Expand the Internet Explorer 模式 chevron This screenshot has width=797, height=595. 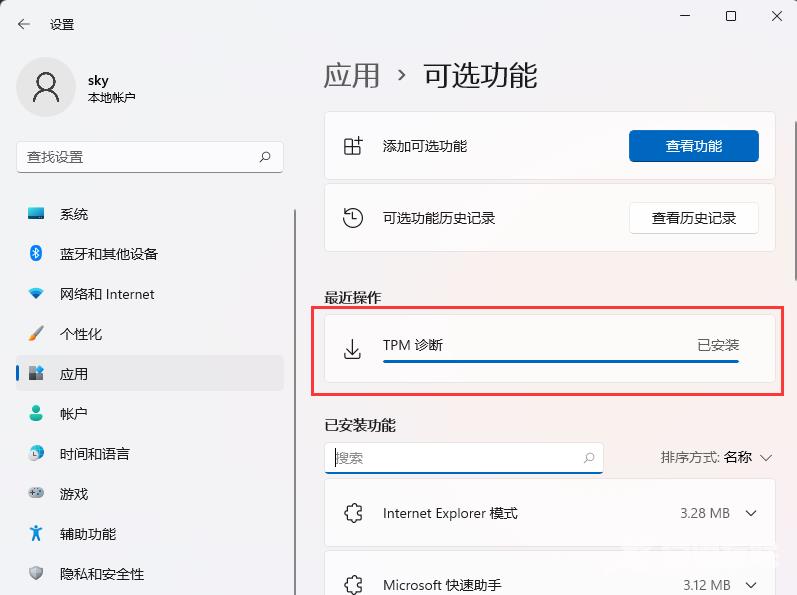pyautogui.click(x=751, y=513)
